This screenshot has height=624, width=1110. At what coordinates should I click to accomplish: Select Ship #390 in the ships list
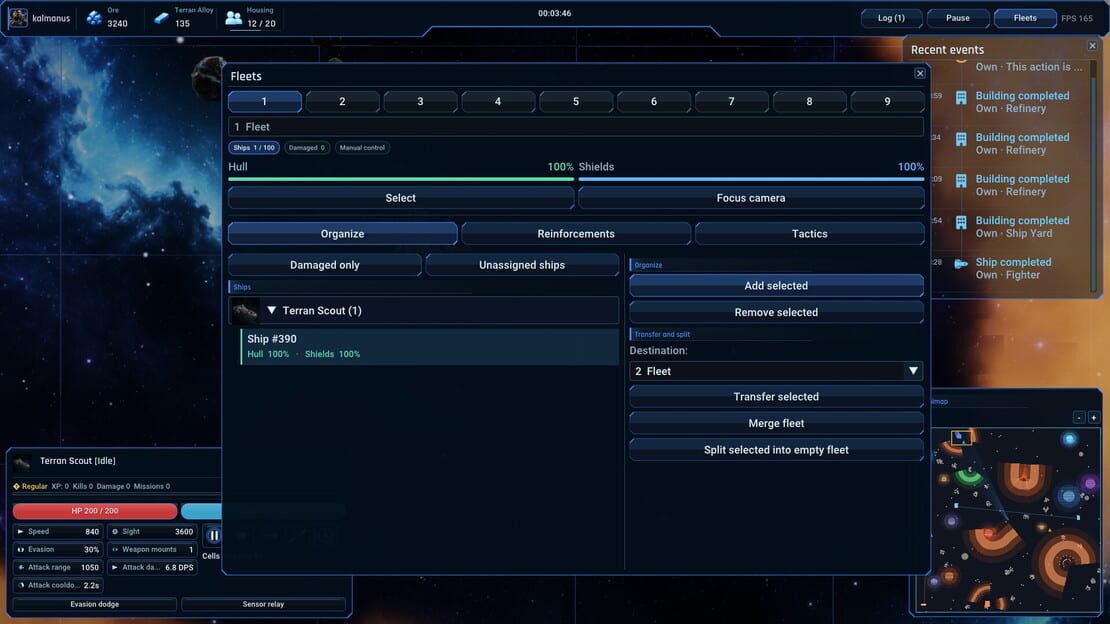(x=429, y=346)
